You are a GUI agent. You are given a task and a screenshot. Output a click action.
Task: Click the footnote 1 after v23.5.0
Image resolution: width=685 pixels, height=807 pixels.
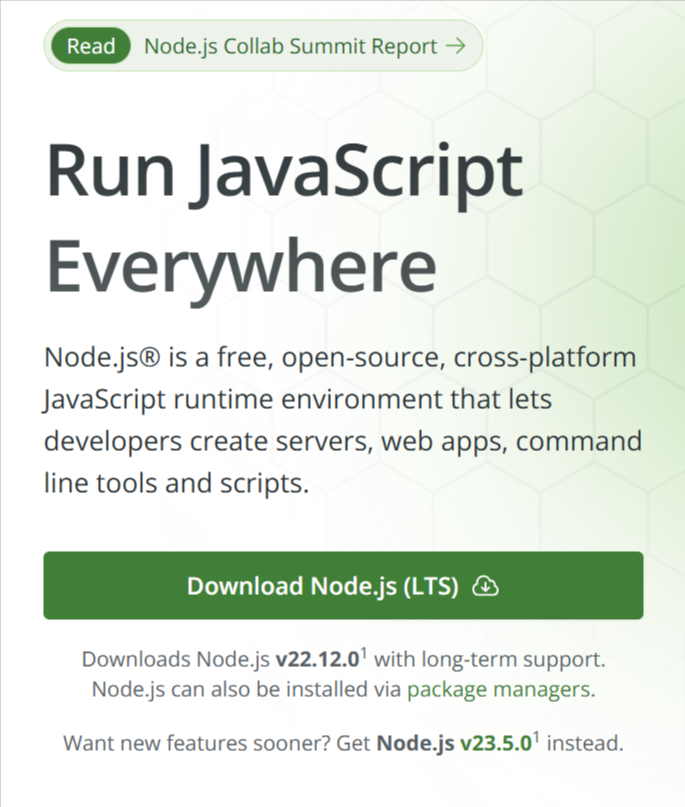click(x=536, y=738)
